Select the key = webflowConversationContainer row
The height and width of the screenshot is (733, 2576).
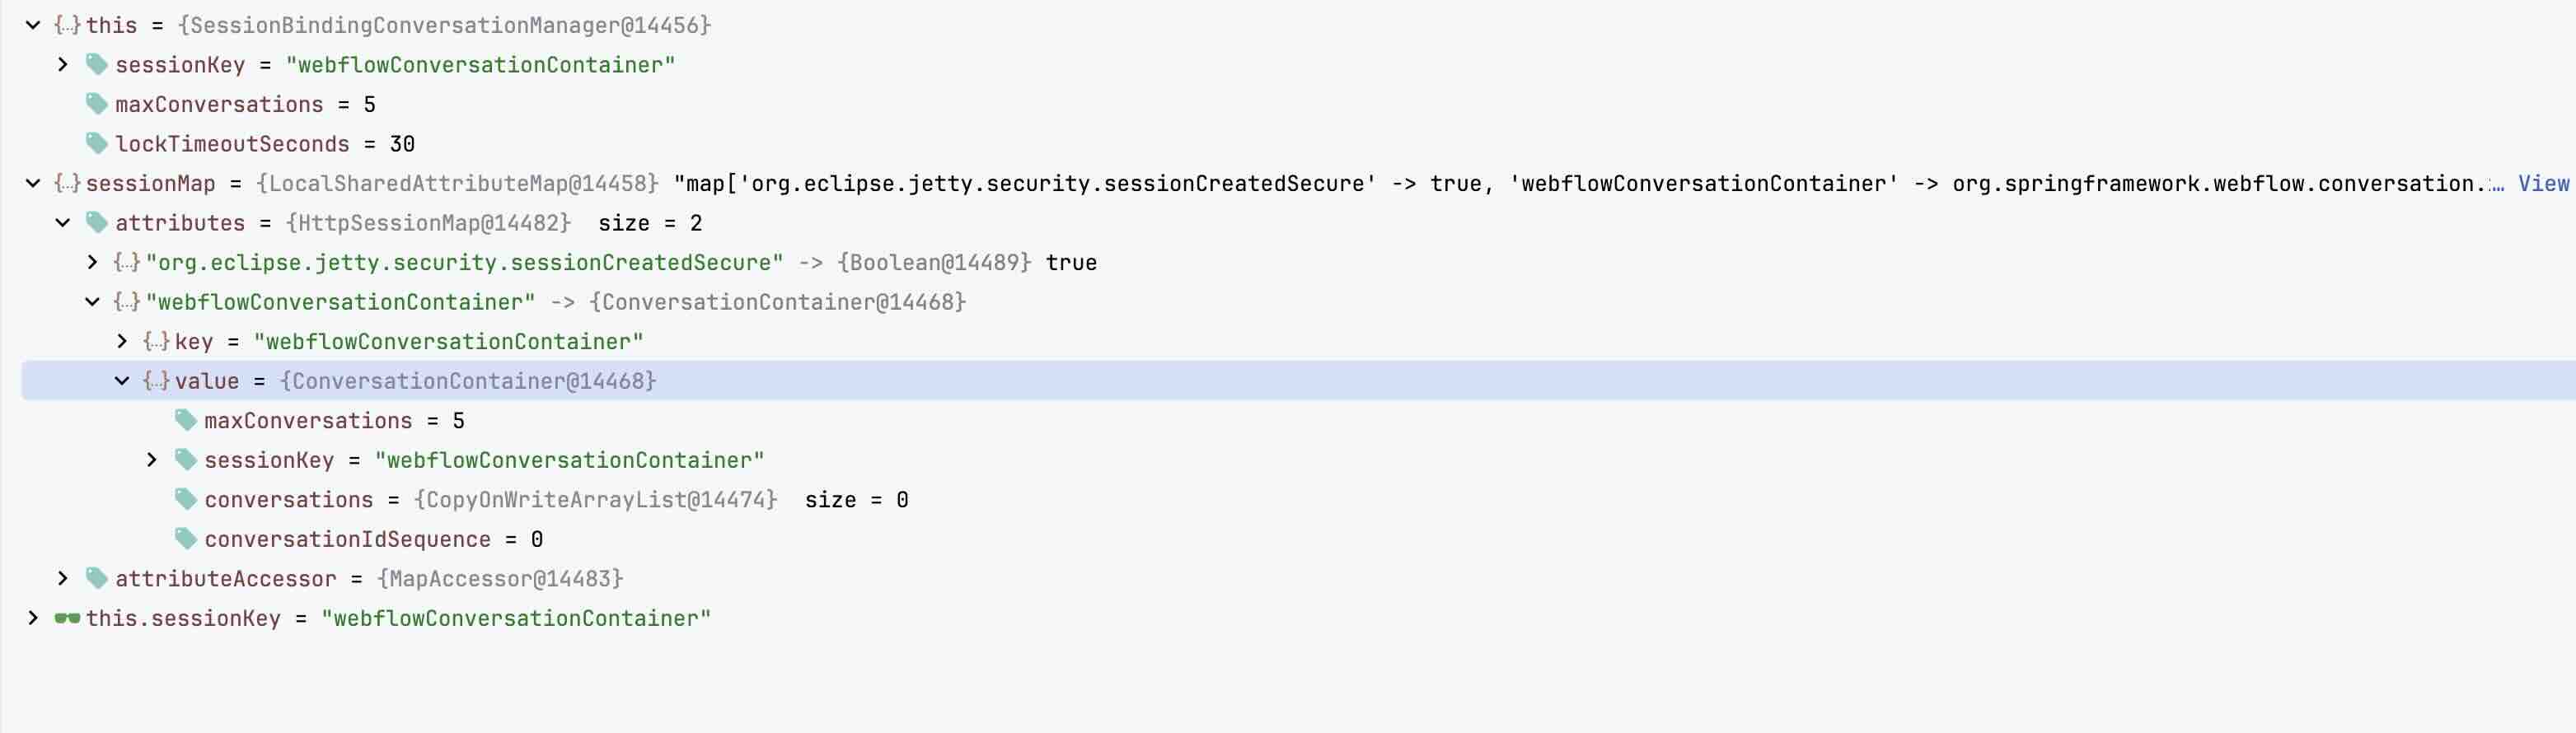pos(1298,341)
